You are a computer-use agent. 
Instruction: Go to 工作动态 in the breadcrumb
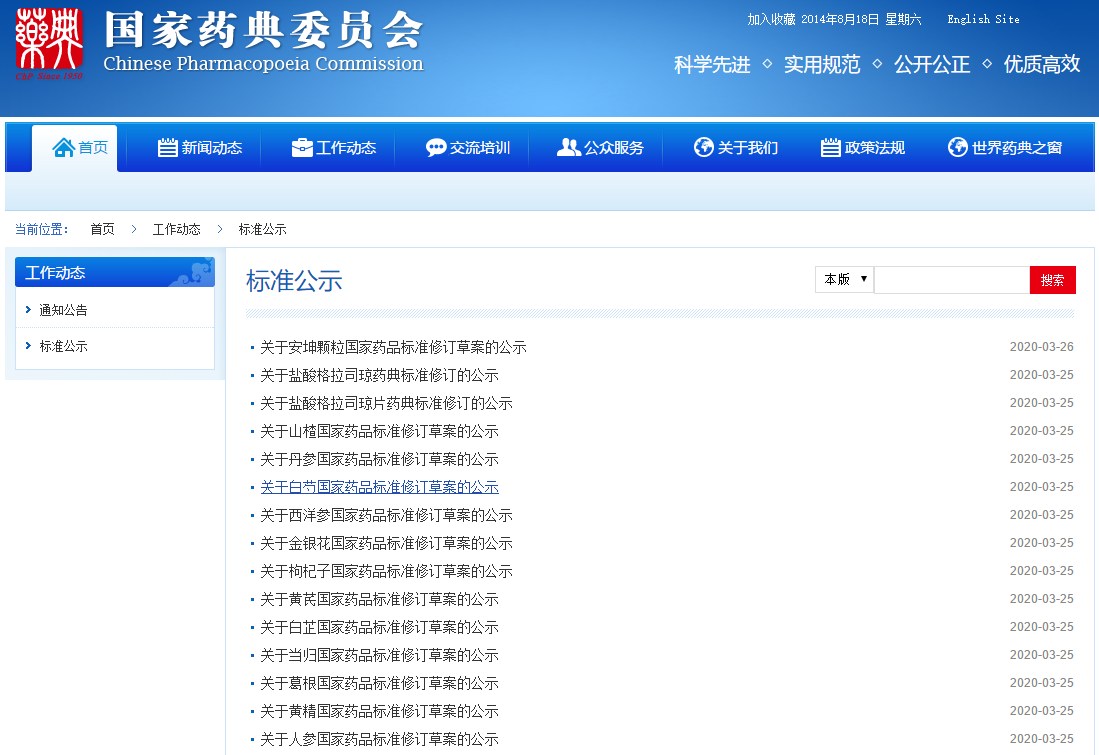point(176,229)
